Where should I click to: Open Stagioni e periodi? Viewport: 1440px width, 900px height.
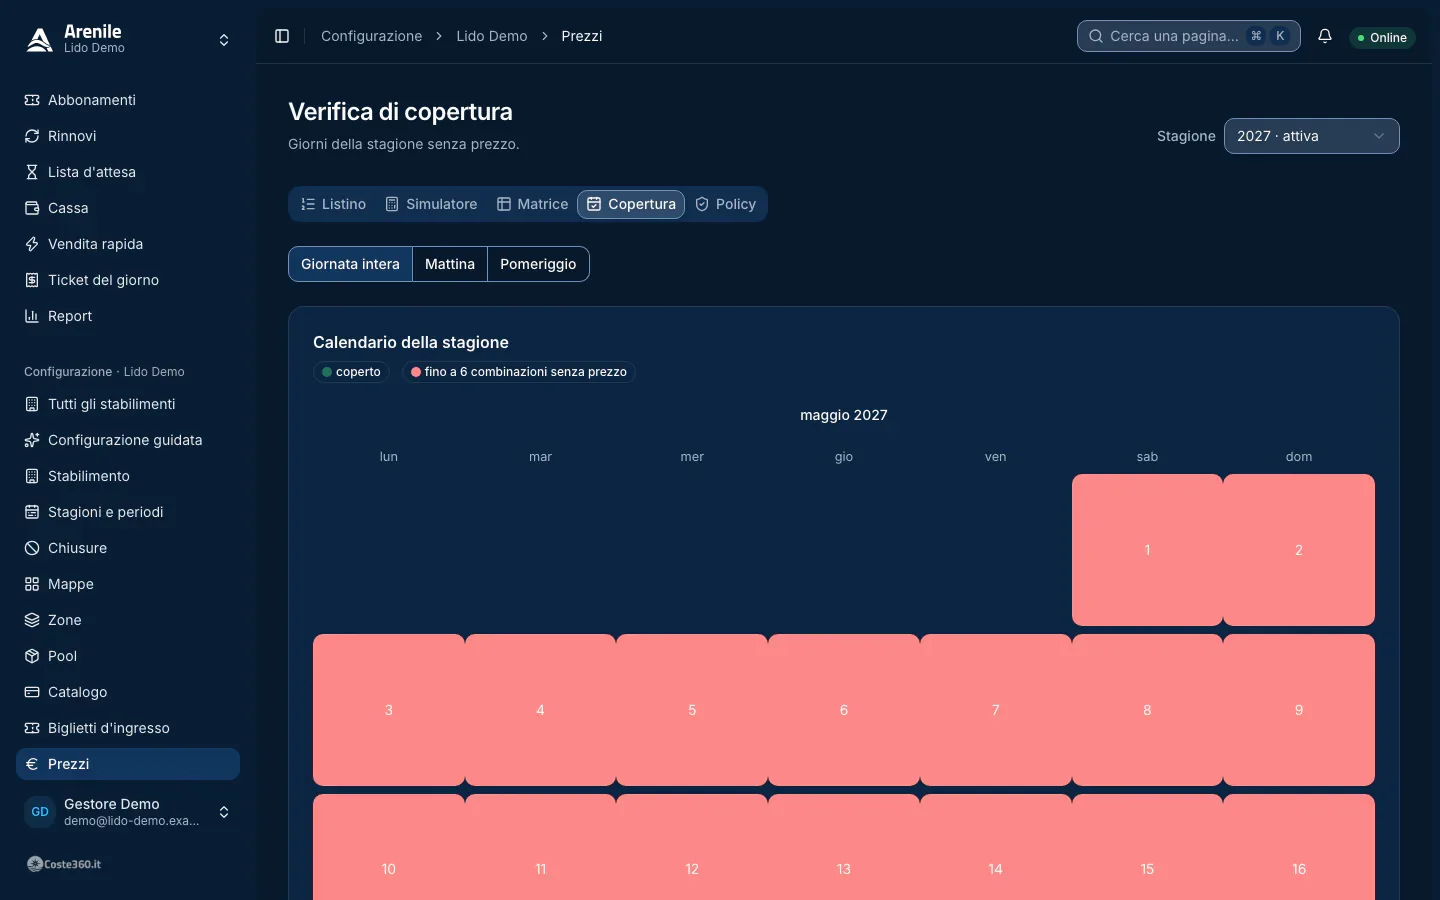click(128, 512)
